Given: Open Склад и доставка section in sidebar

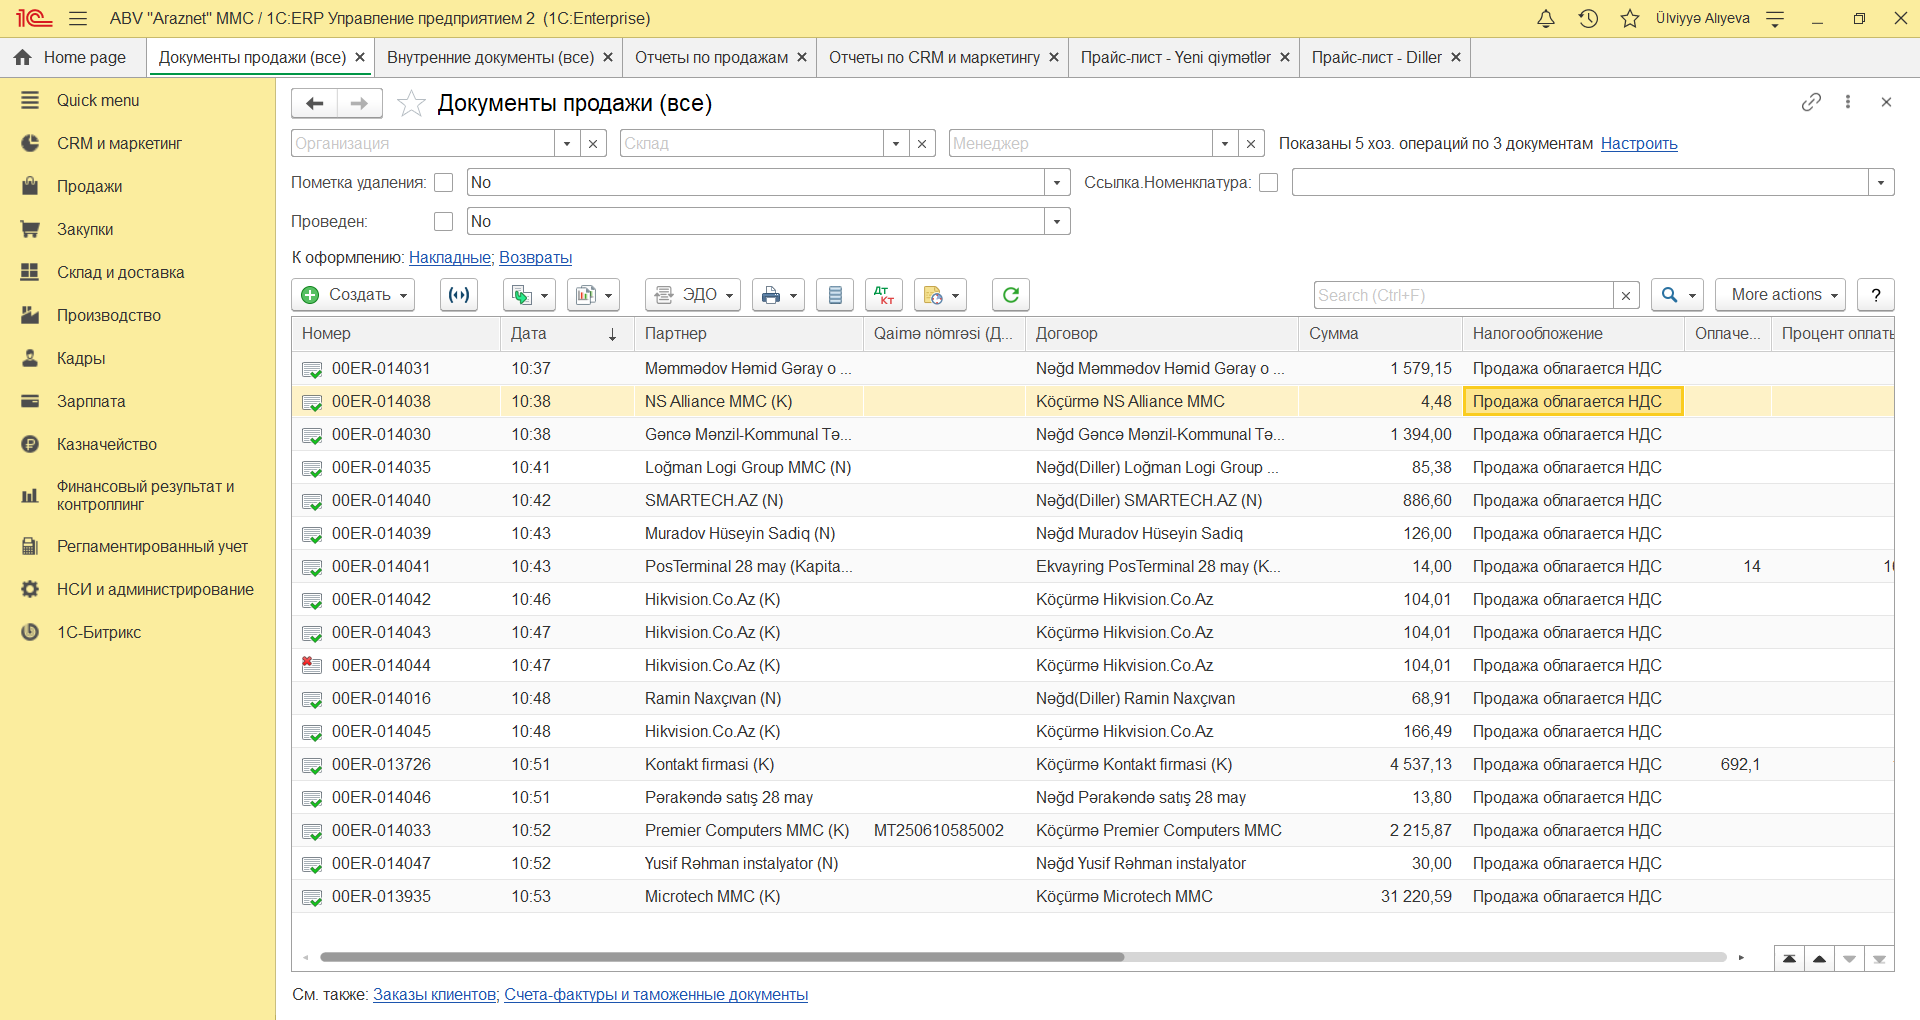Looking at the screenshot, I should 120,272.
